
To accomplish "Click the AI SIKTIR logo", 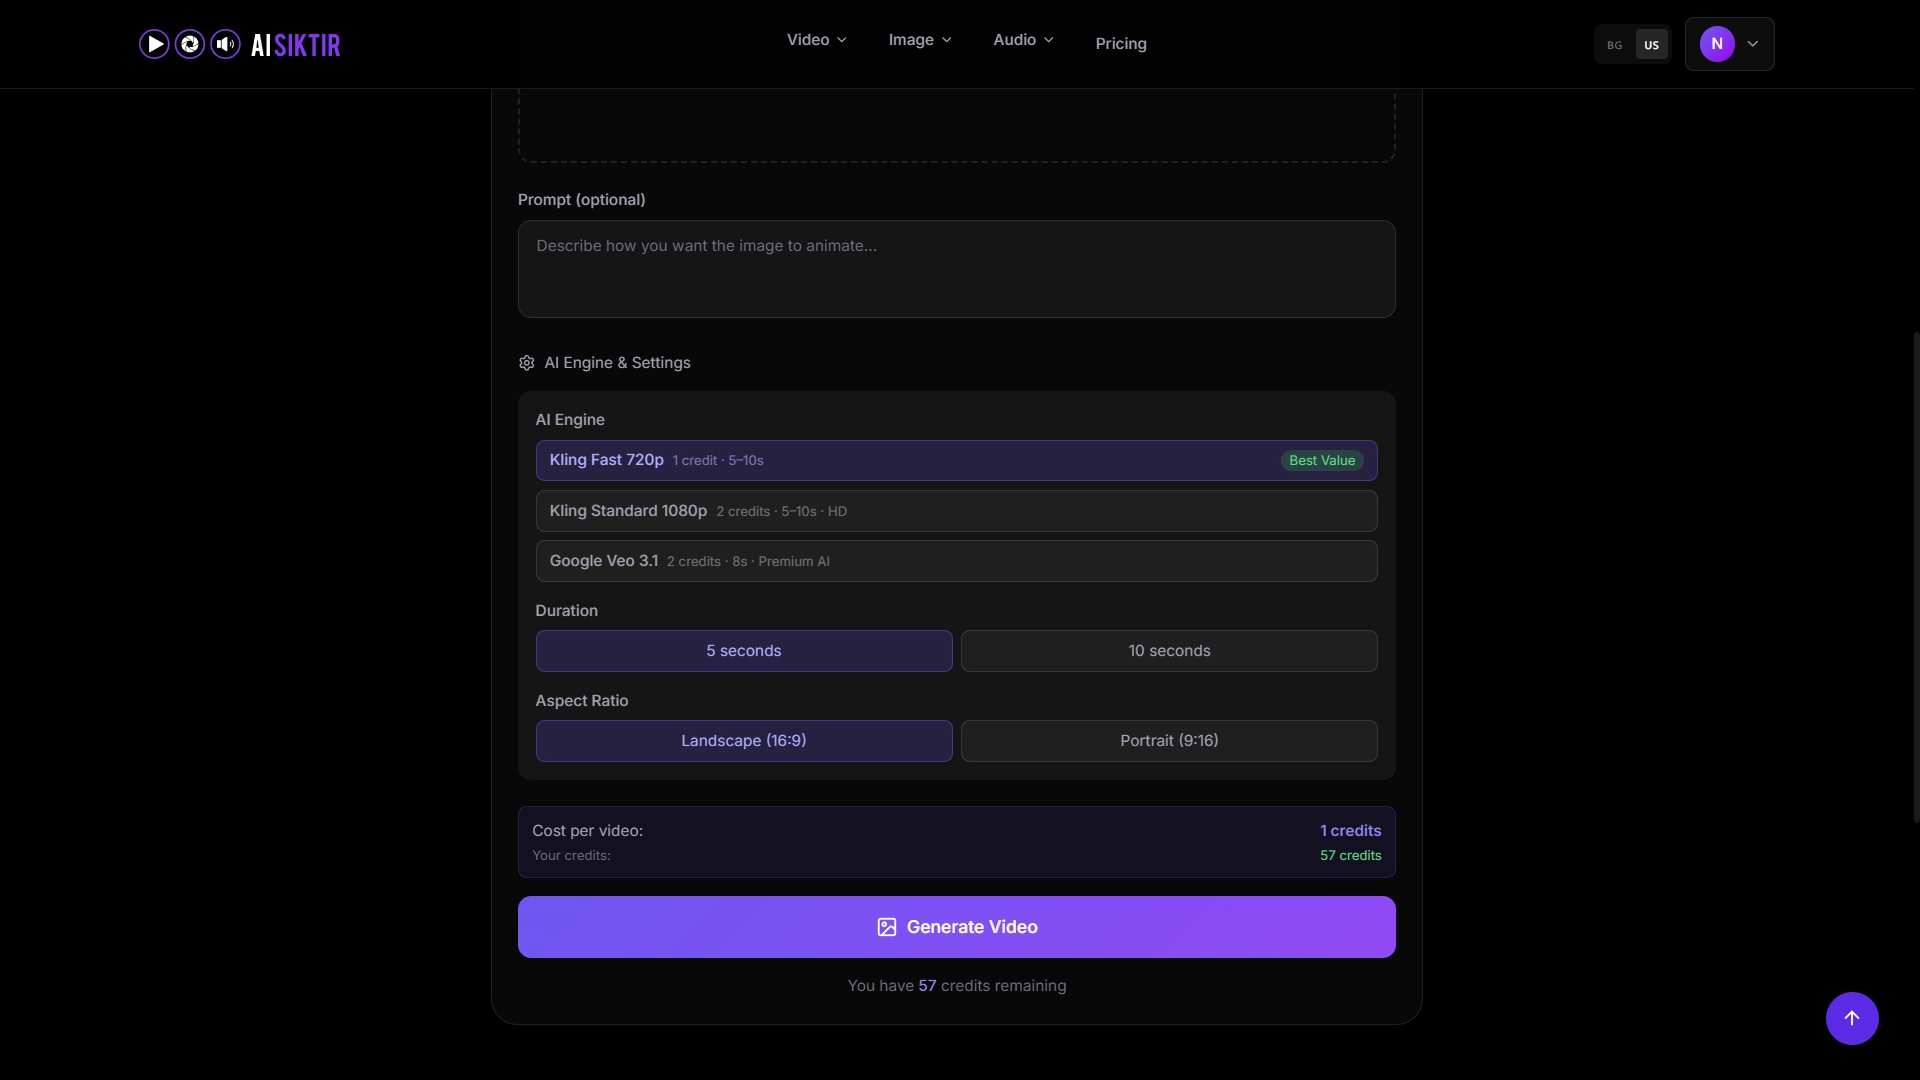I will (x=295, y=44).
